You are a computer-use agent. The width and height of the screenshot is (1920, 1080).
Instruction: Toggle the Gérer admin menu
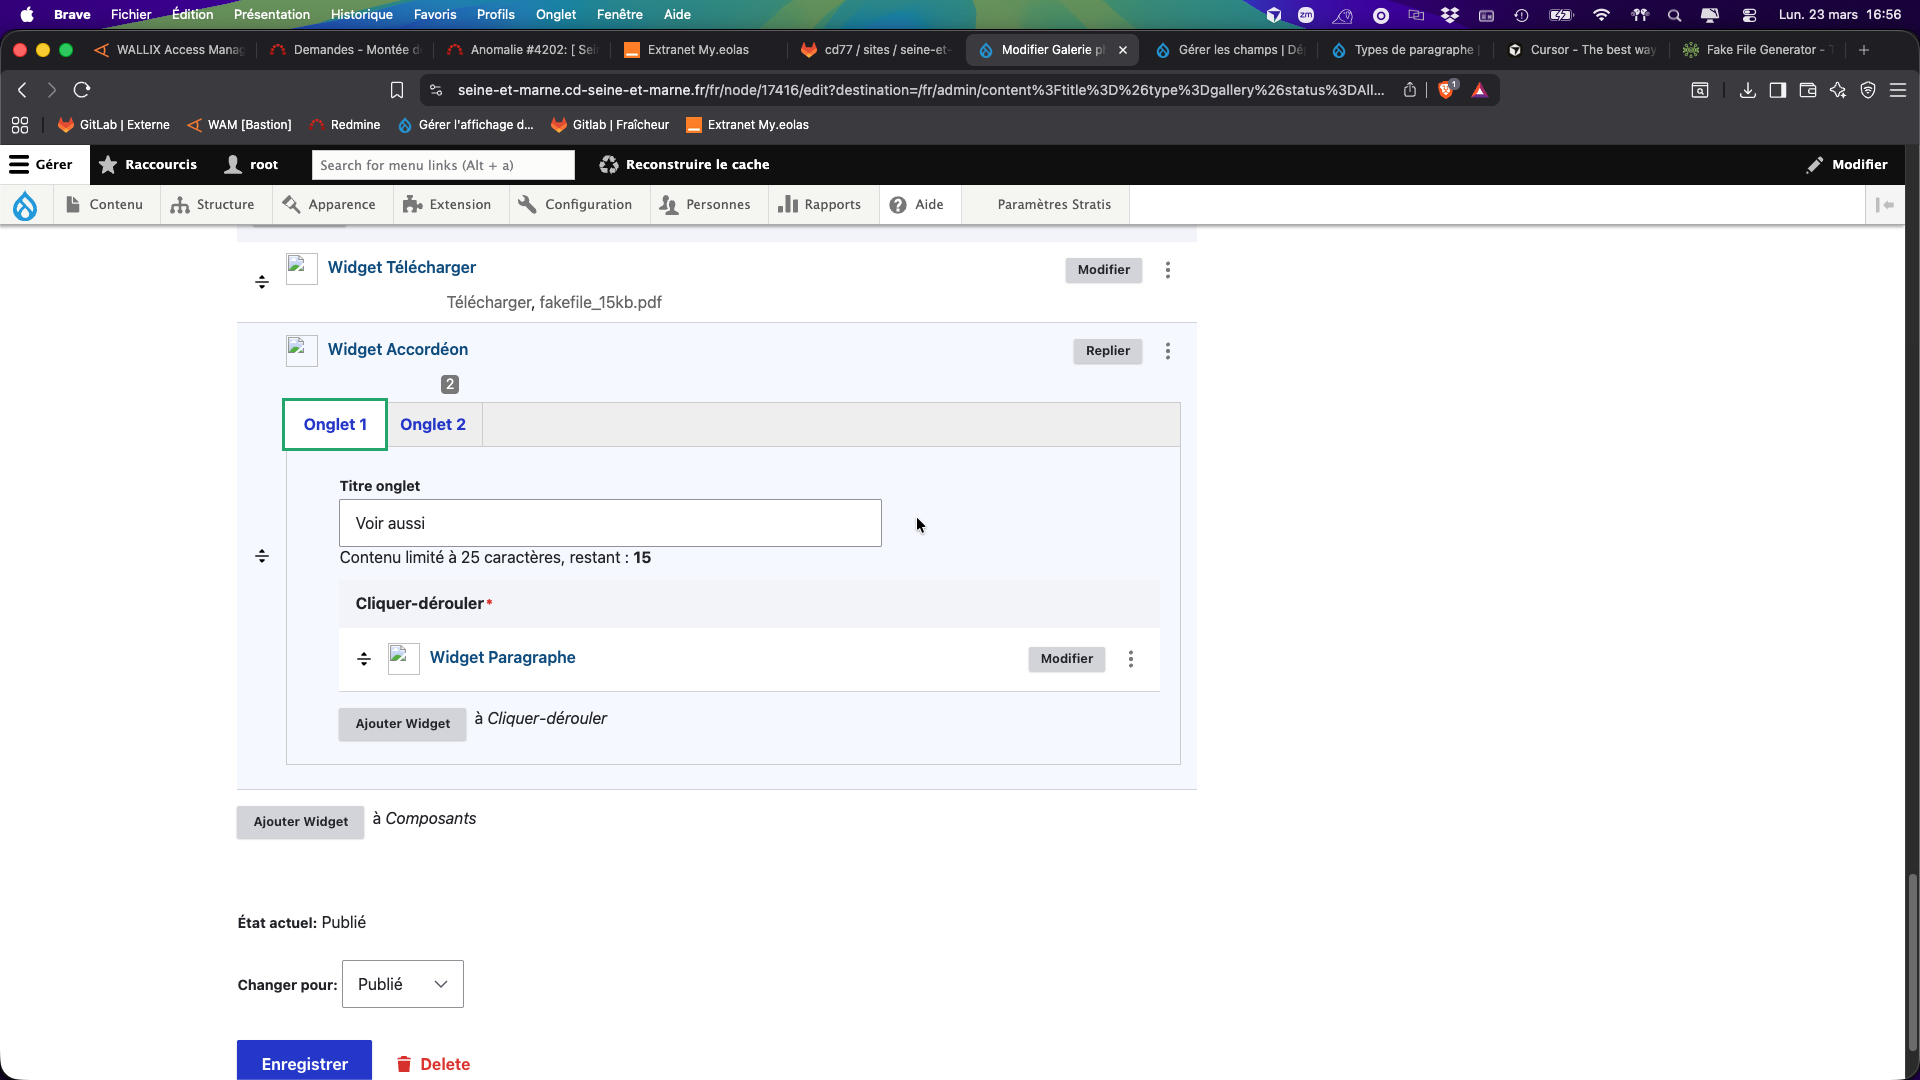coord(42,165)
